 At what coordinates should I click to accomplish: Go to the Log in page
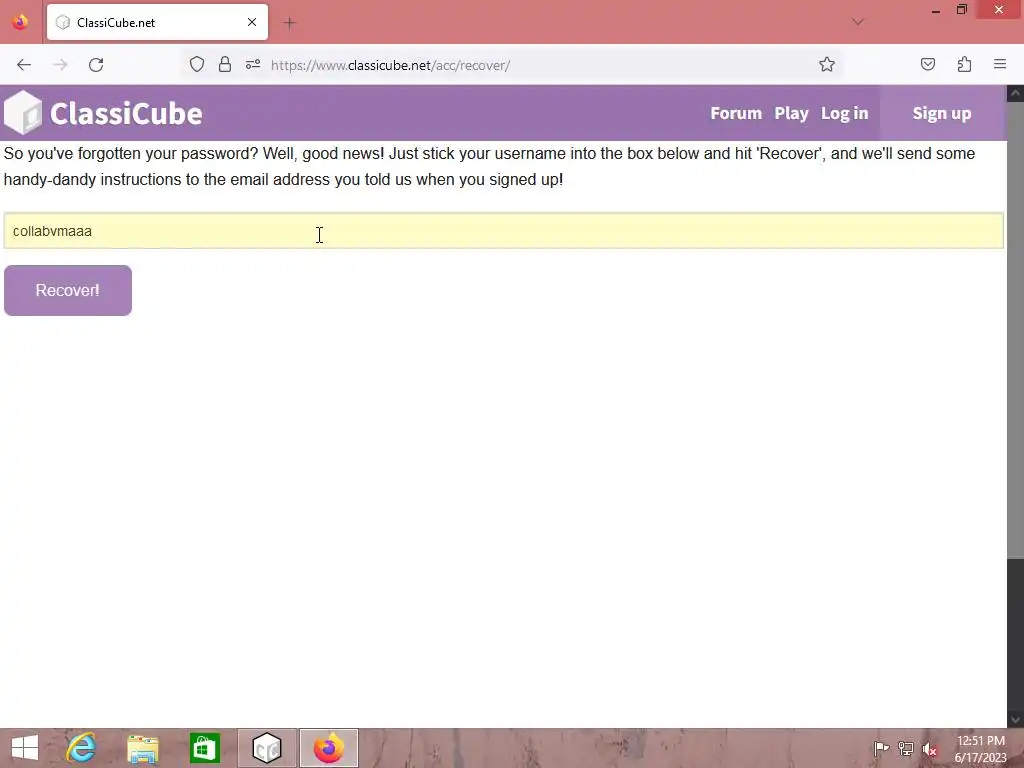click(x=844, y=113)
